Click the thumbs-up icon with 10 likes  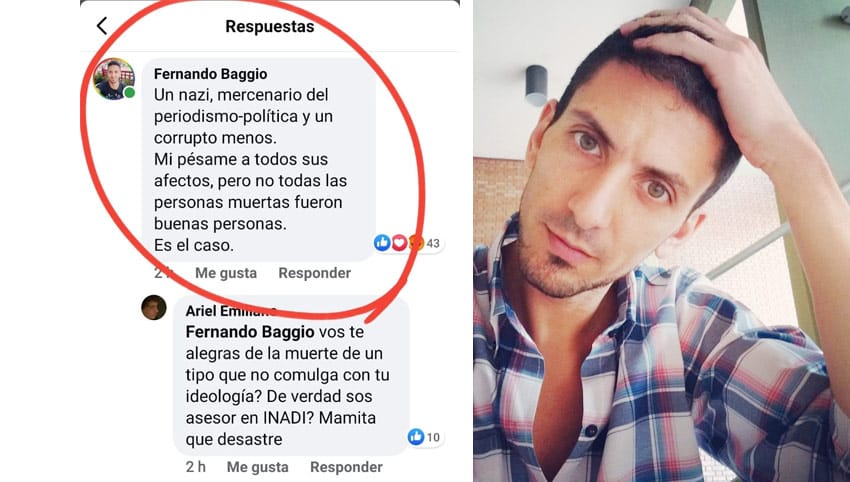coord(416,437)
